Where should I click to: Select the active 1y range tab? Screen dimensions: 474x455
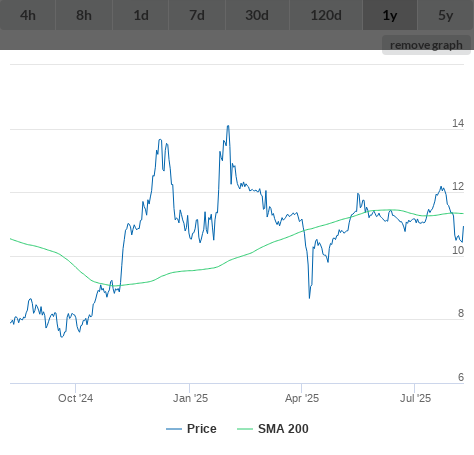pos(390,15)
